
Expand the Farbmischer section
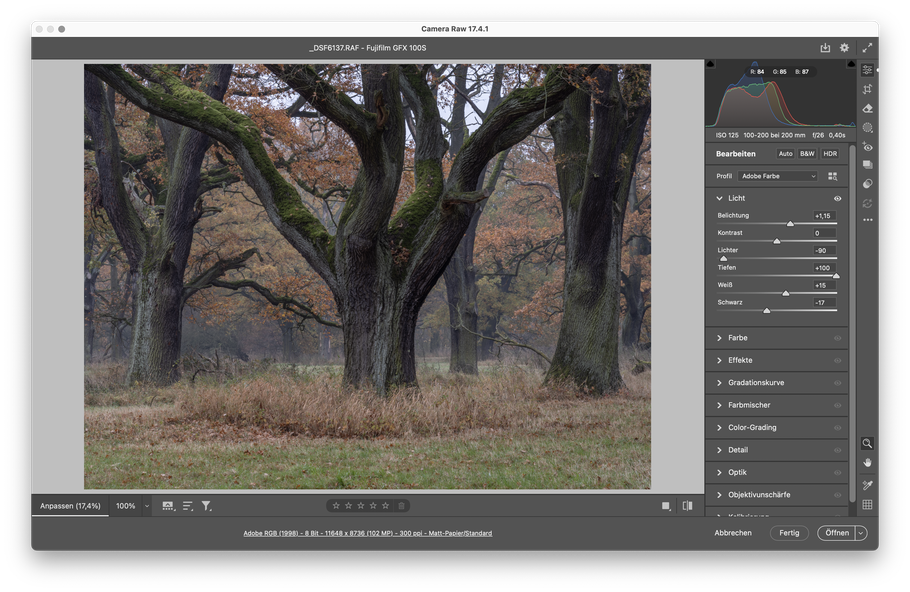click(720, 405)
